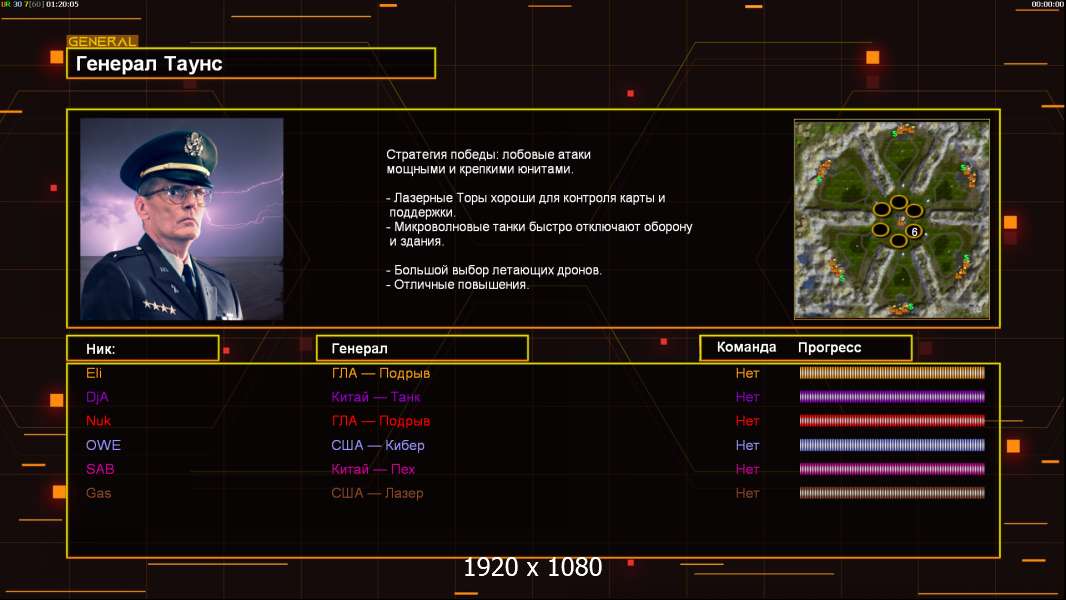This screenshot has width=1066, height=600.
Task: Click 'Стратегия победы: лобовые атаки' text
Action: click(x=488, y=154)
